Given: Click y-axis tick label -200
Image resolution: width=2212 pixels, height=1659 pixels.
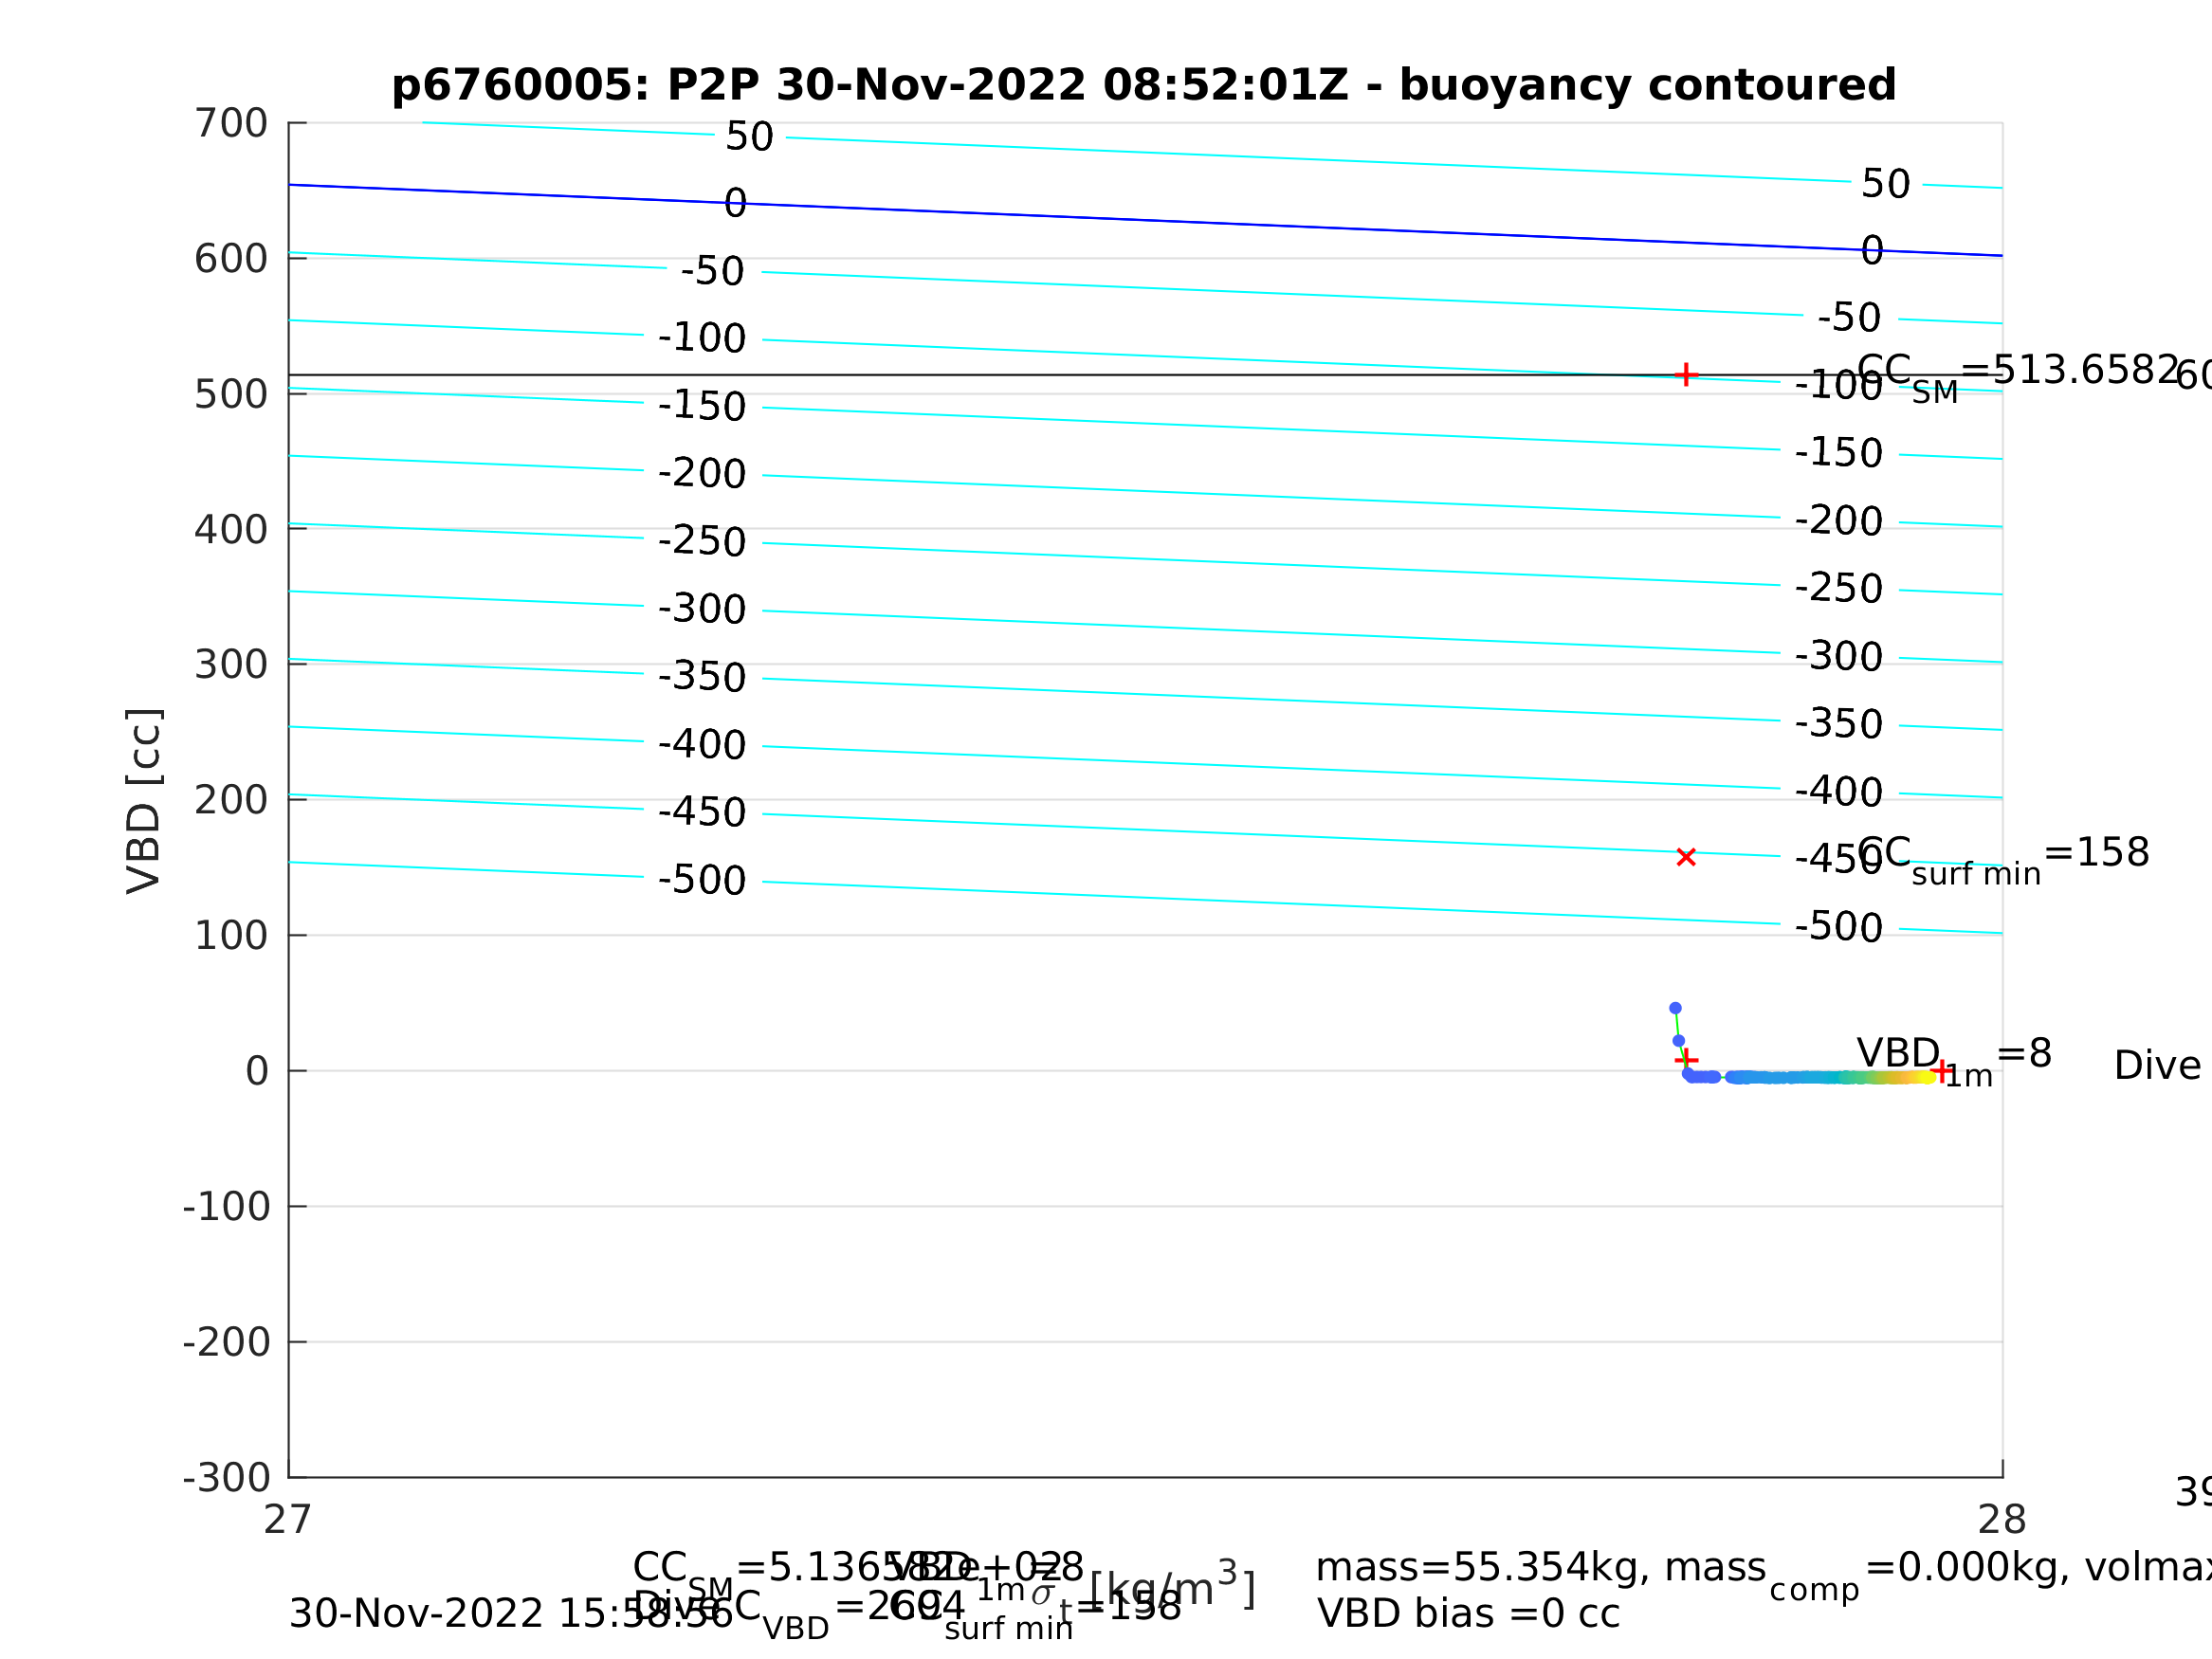Looking at the screenshot, I should pyautogui.click(x=227, y=1343).
